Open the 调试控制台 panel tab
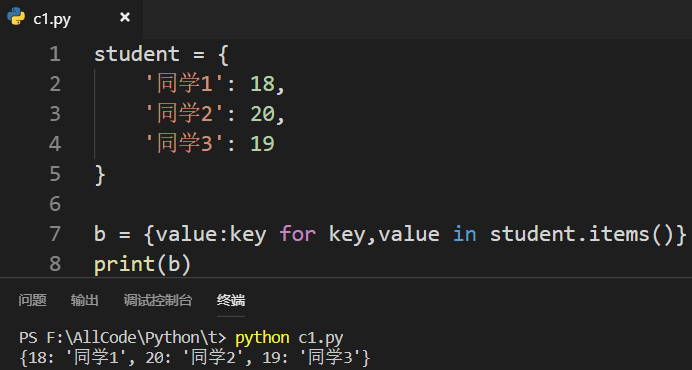 click(x=158, y=300)
